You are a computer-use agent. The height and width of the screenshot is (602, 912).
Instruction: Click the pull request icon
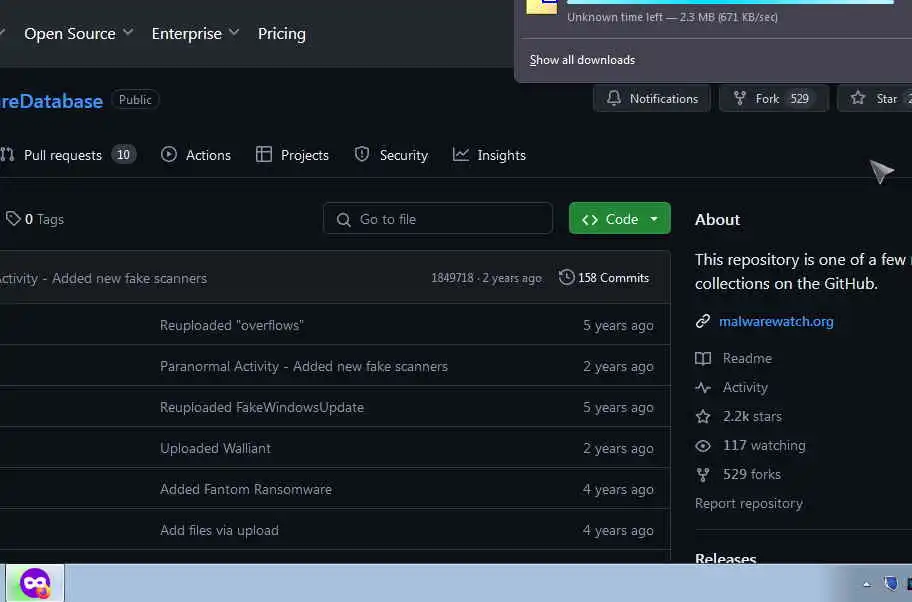click(8, 155)
